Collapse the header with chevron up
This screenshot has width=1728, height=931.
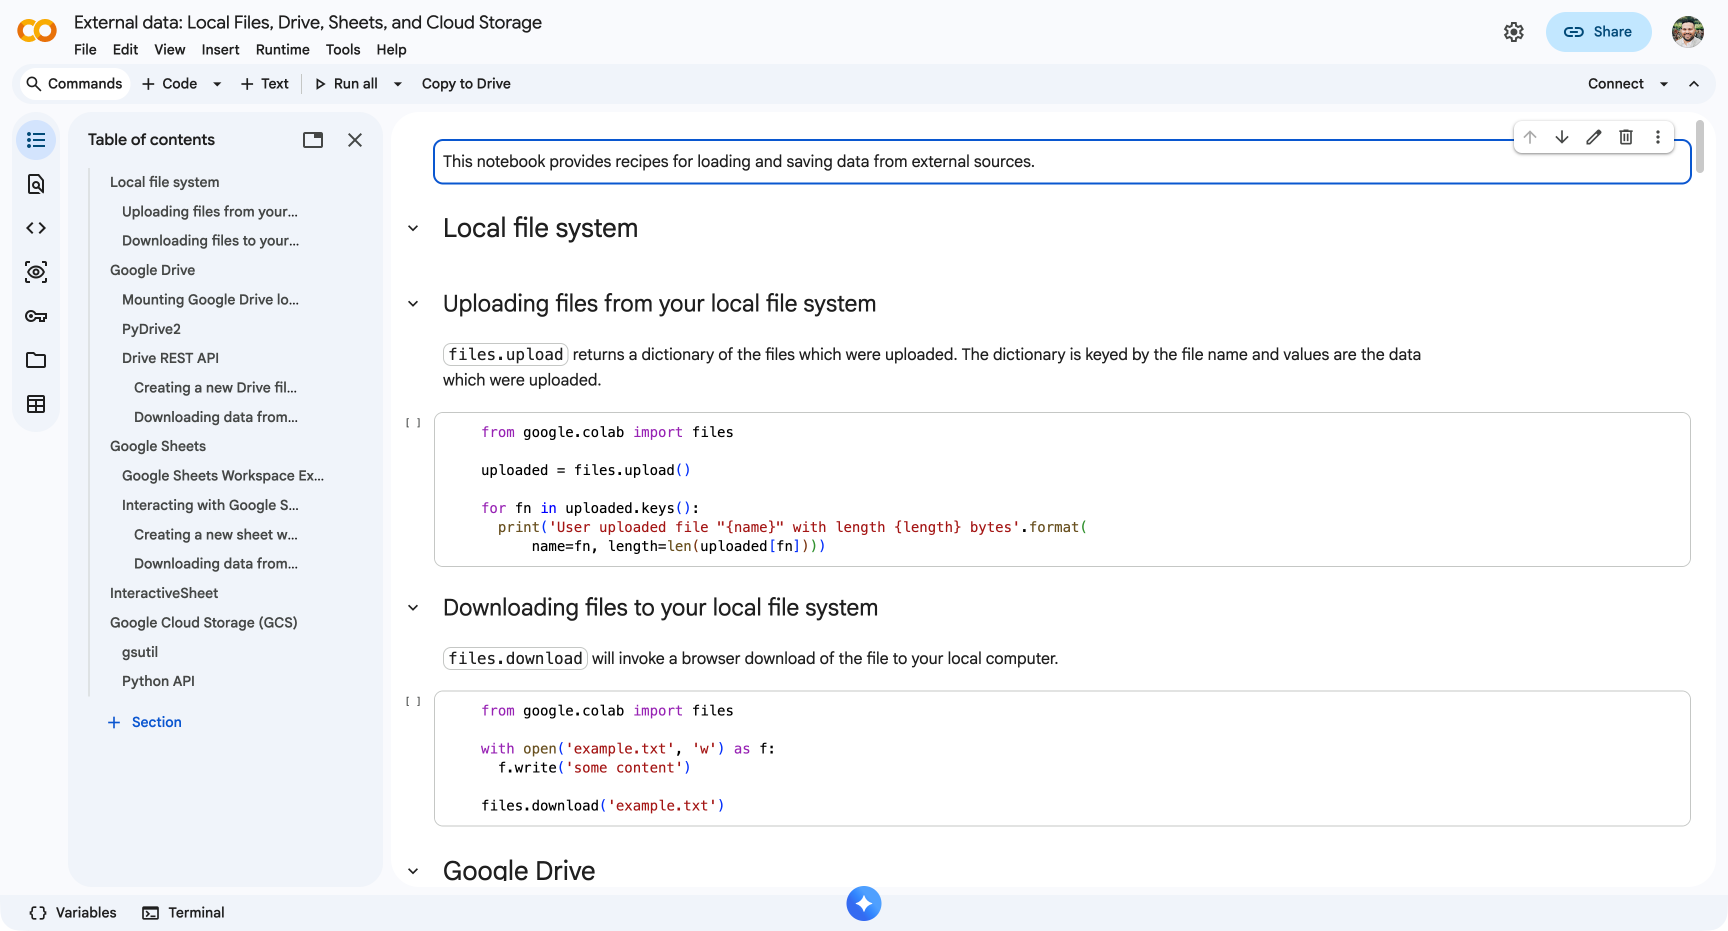pyautogui.click(x=1694, y=84)
